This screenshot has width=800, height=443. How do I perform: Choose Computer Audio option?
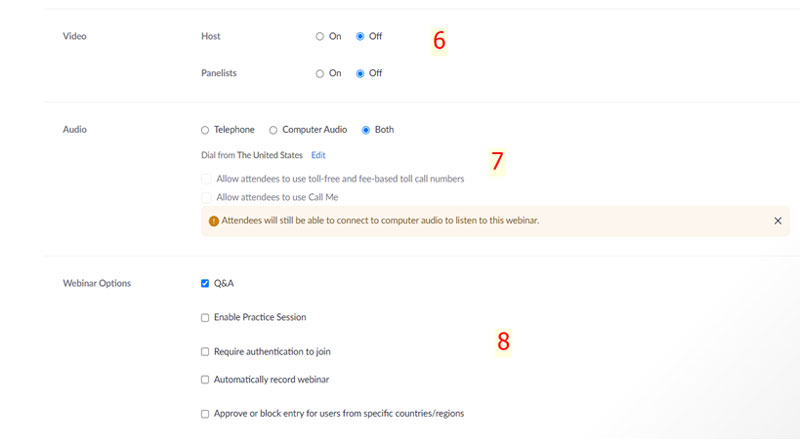273,130
